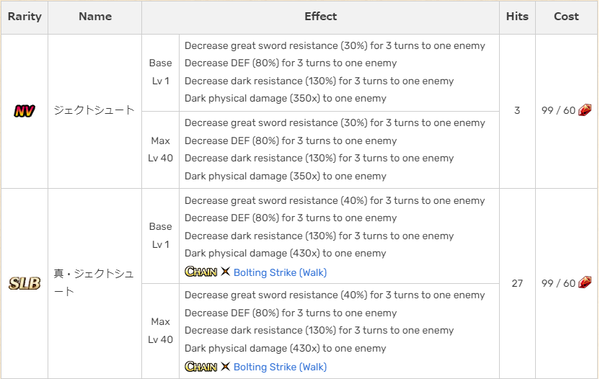Viewport: 600px width, 379px height.
Task: Click the red crystal icon in NV row cost
Action: pos(585,110)
